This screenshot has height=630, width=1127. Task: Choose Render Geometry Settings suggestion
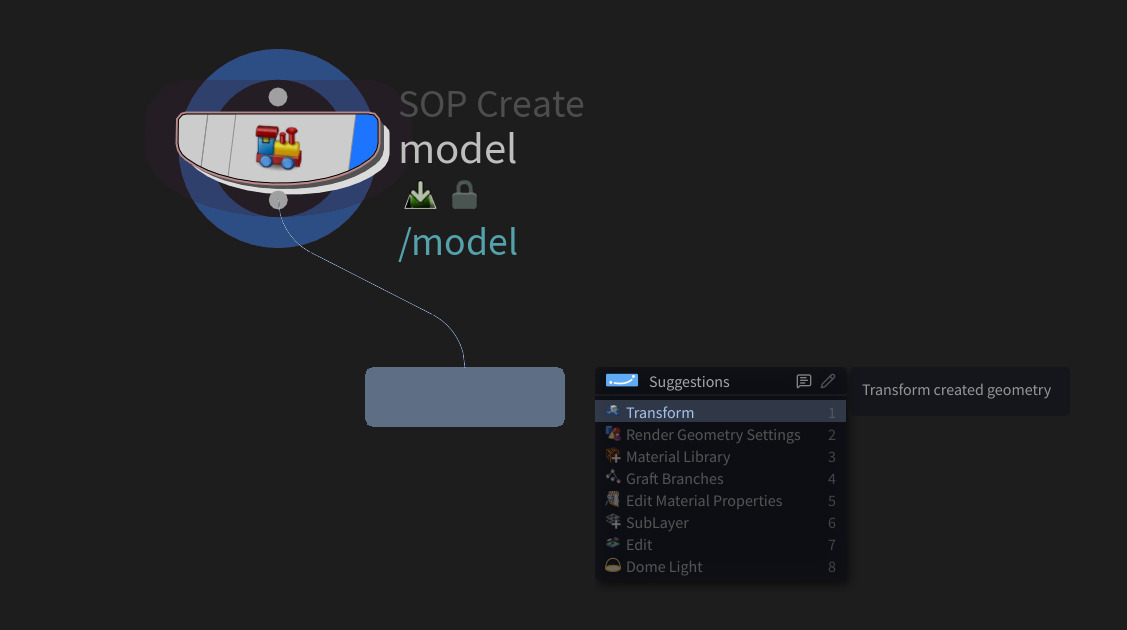click(x=720, y=435)
